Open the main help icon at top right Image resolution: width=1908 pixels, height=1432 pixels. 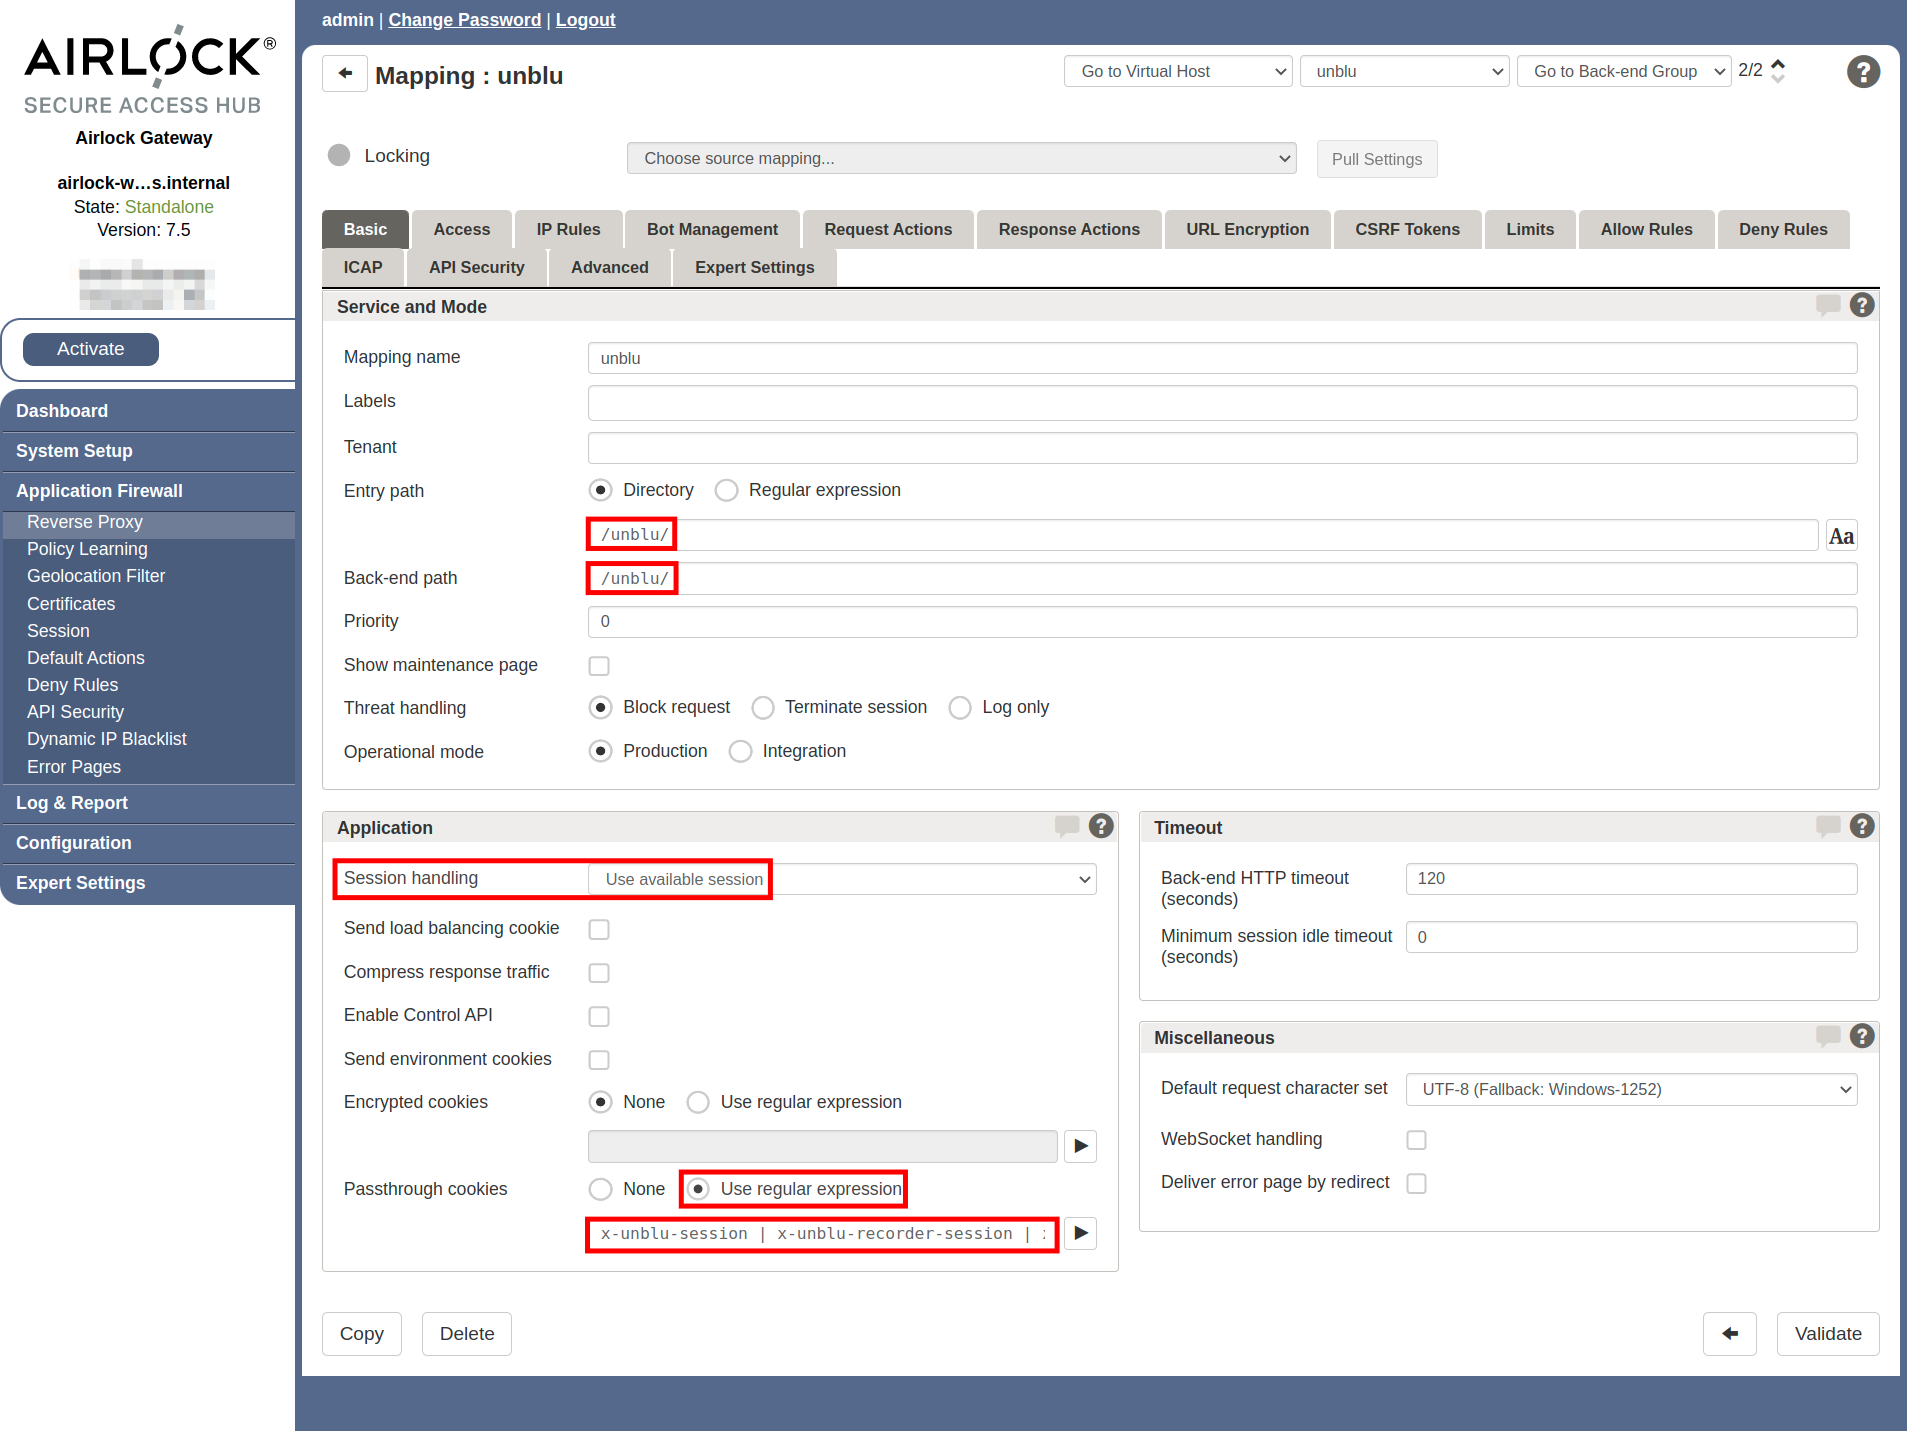(1862, 72)
